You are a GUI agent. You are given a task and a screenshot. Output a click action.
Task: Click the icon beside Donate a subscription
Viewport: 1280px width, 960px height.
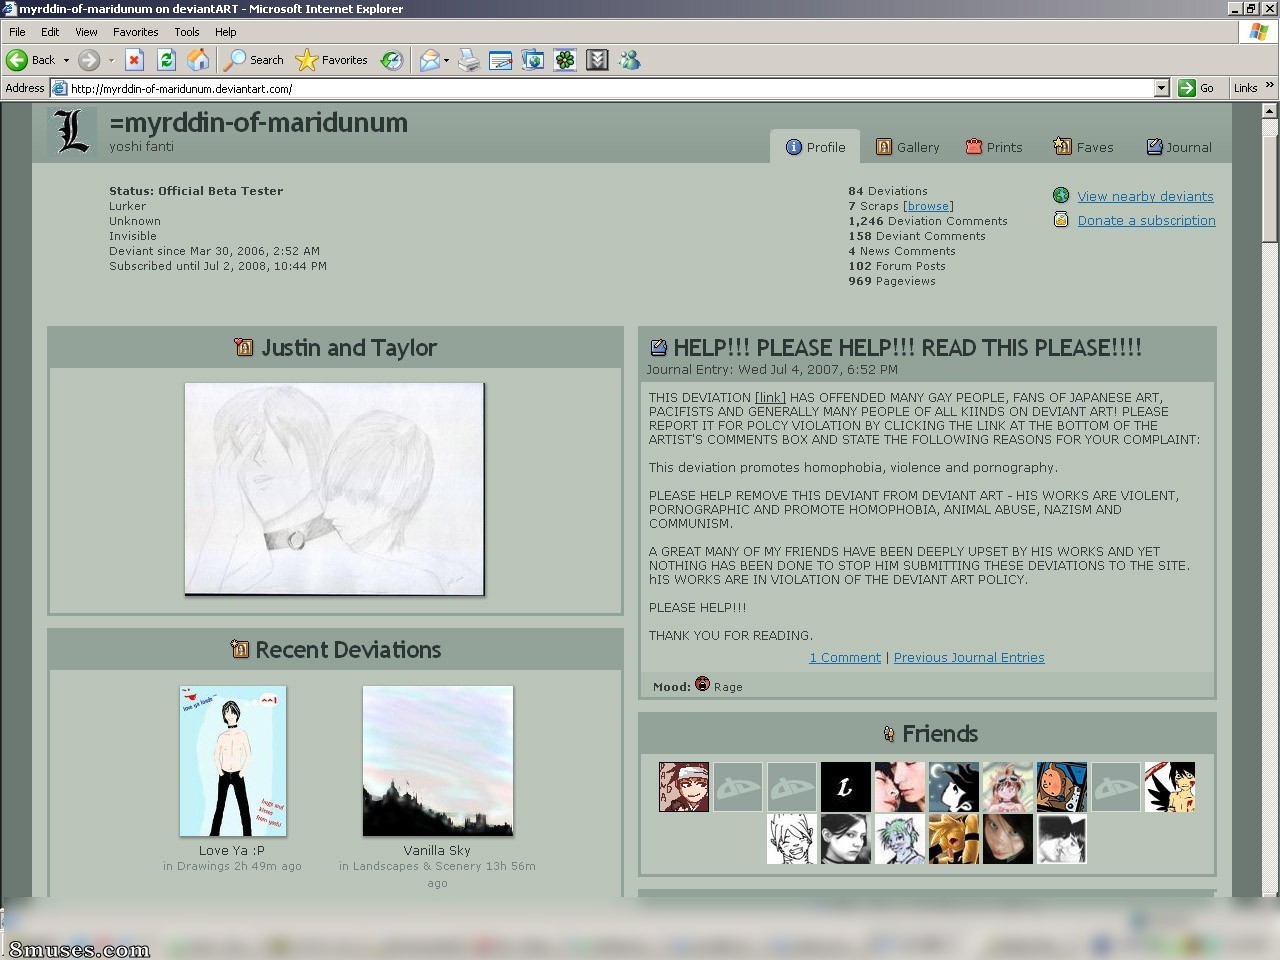point(1061,220)
